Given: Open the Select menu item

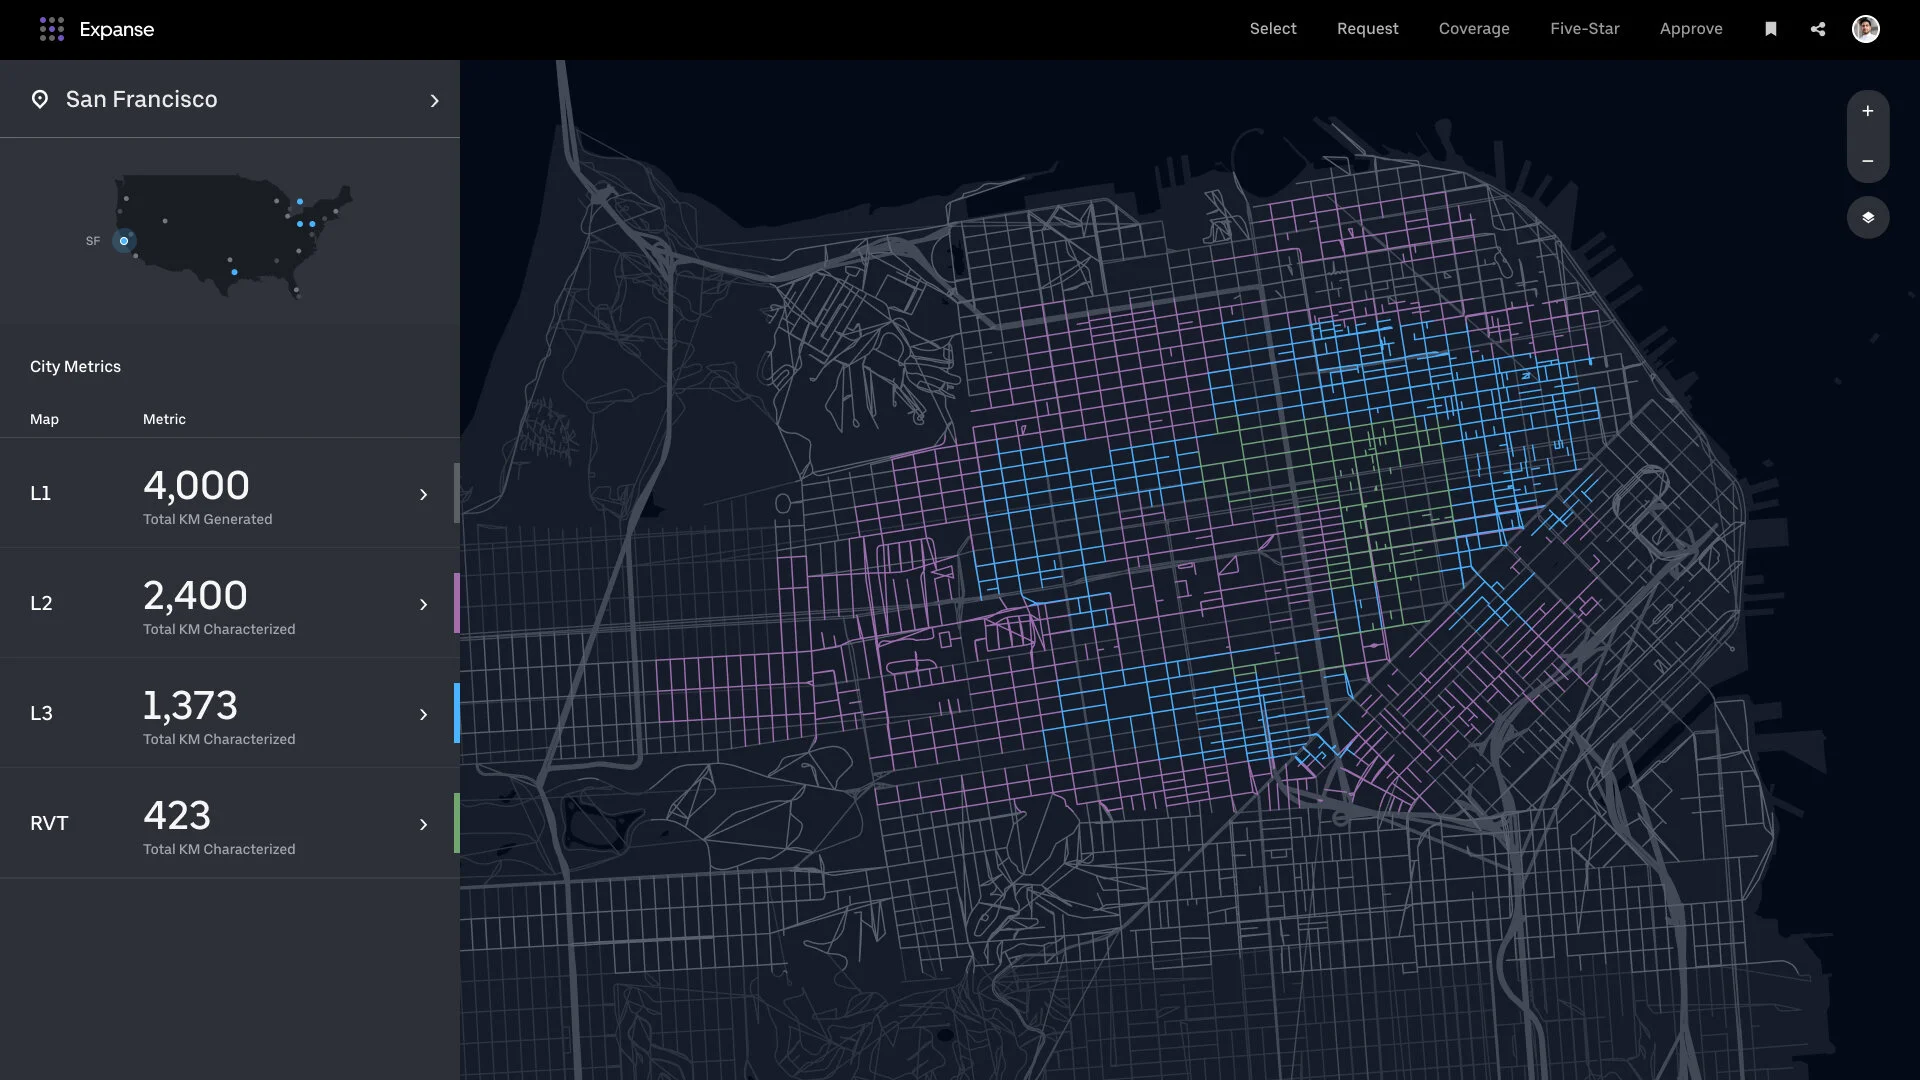Looking at the screenshot, I should tap(1272, 29).
